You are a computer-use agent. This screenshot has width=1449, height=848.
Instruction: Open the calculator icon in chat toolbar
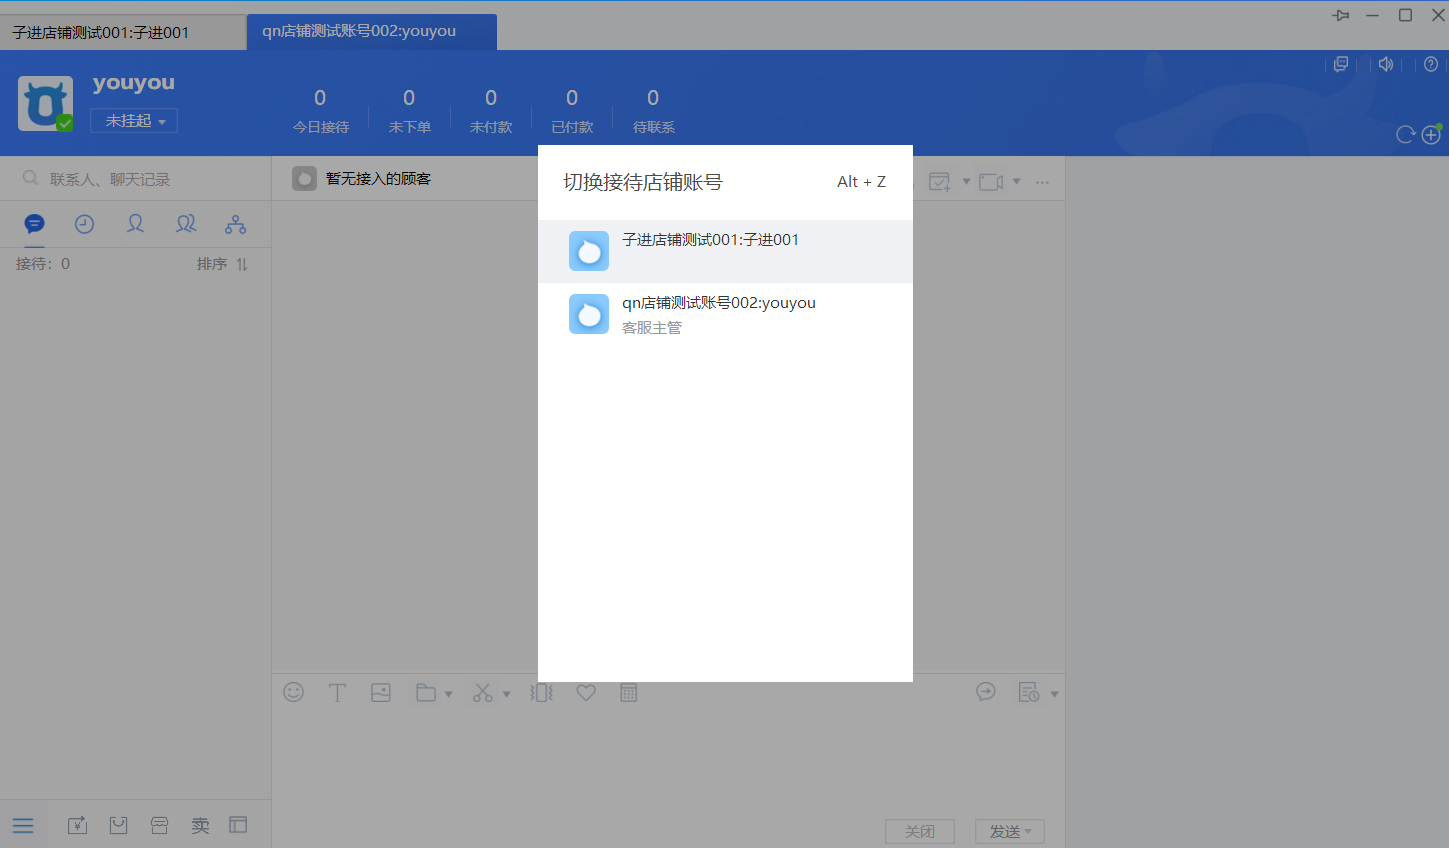tap(628, 692)
